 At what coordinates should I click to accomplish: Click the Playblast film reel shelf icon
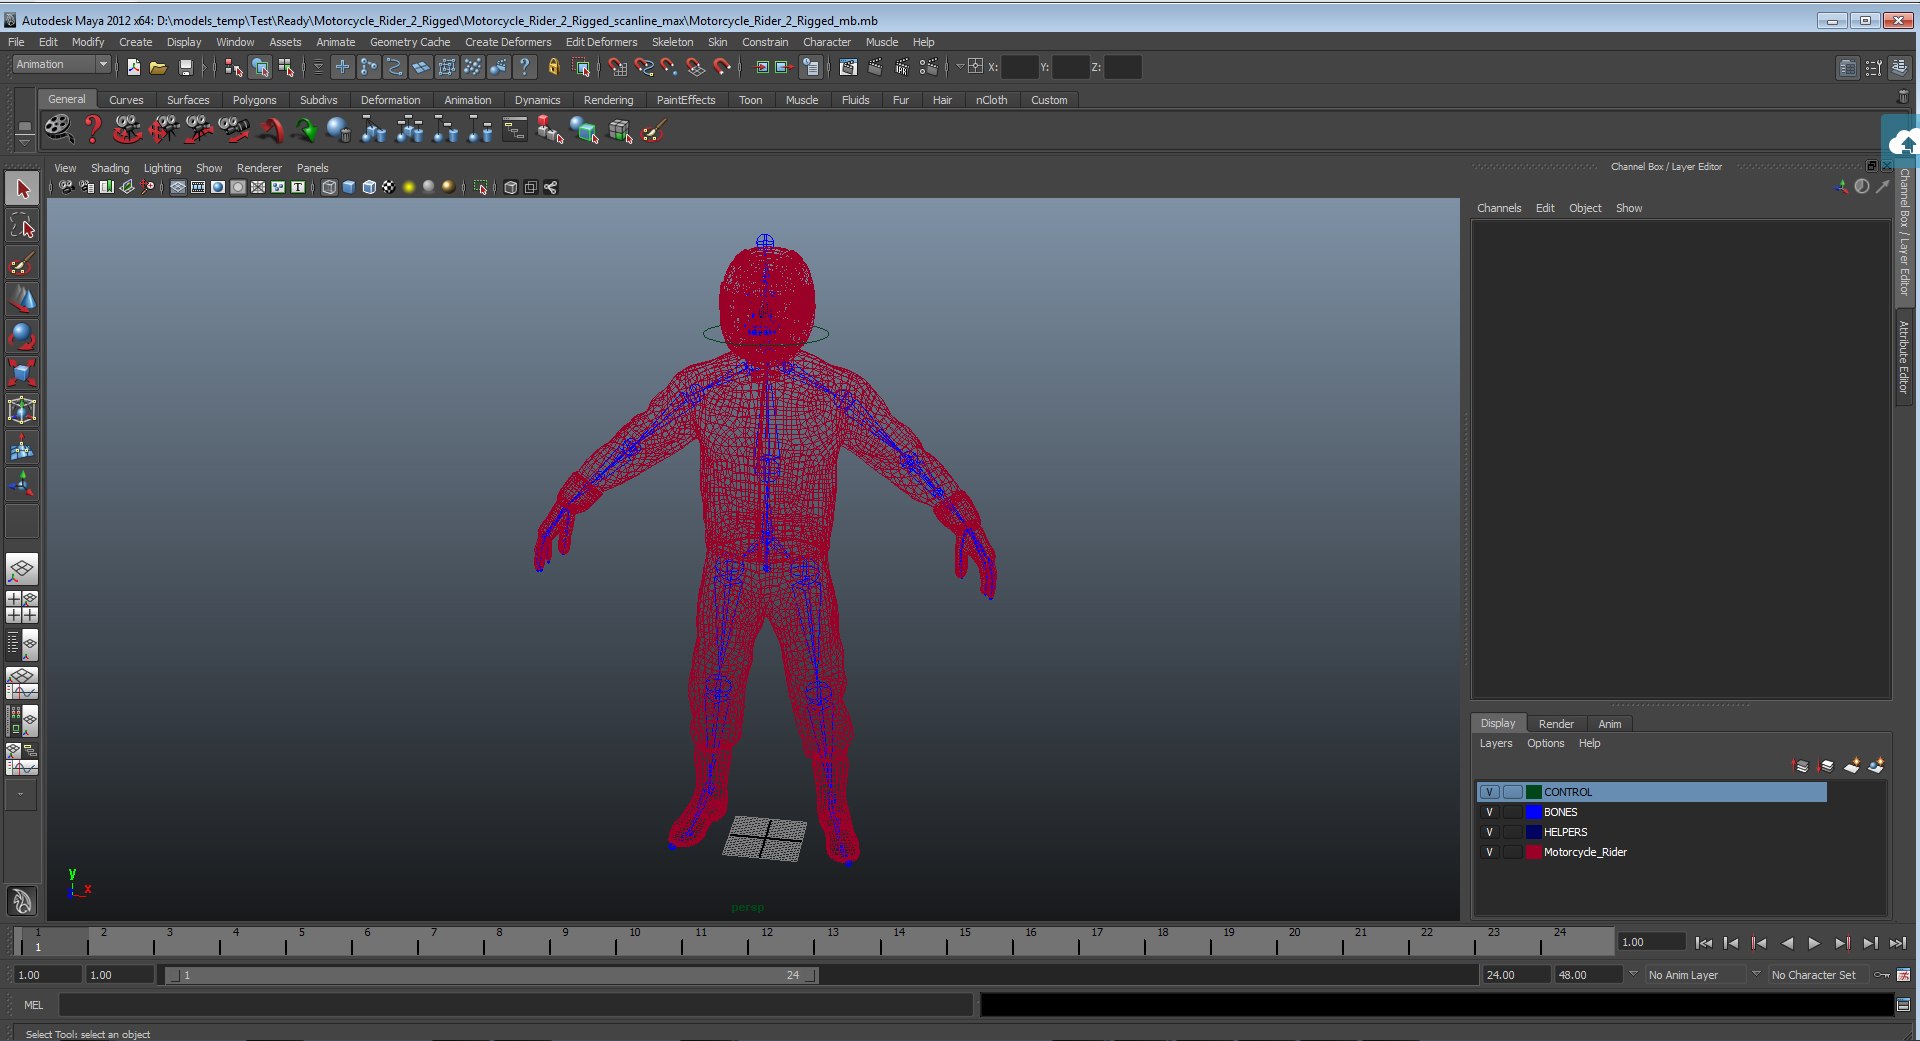pyautogui.click(x=58, y=130)
